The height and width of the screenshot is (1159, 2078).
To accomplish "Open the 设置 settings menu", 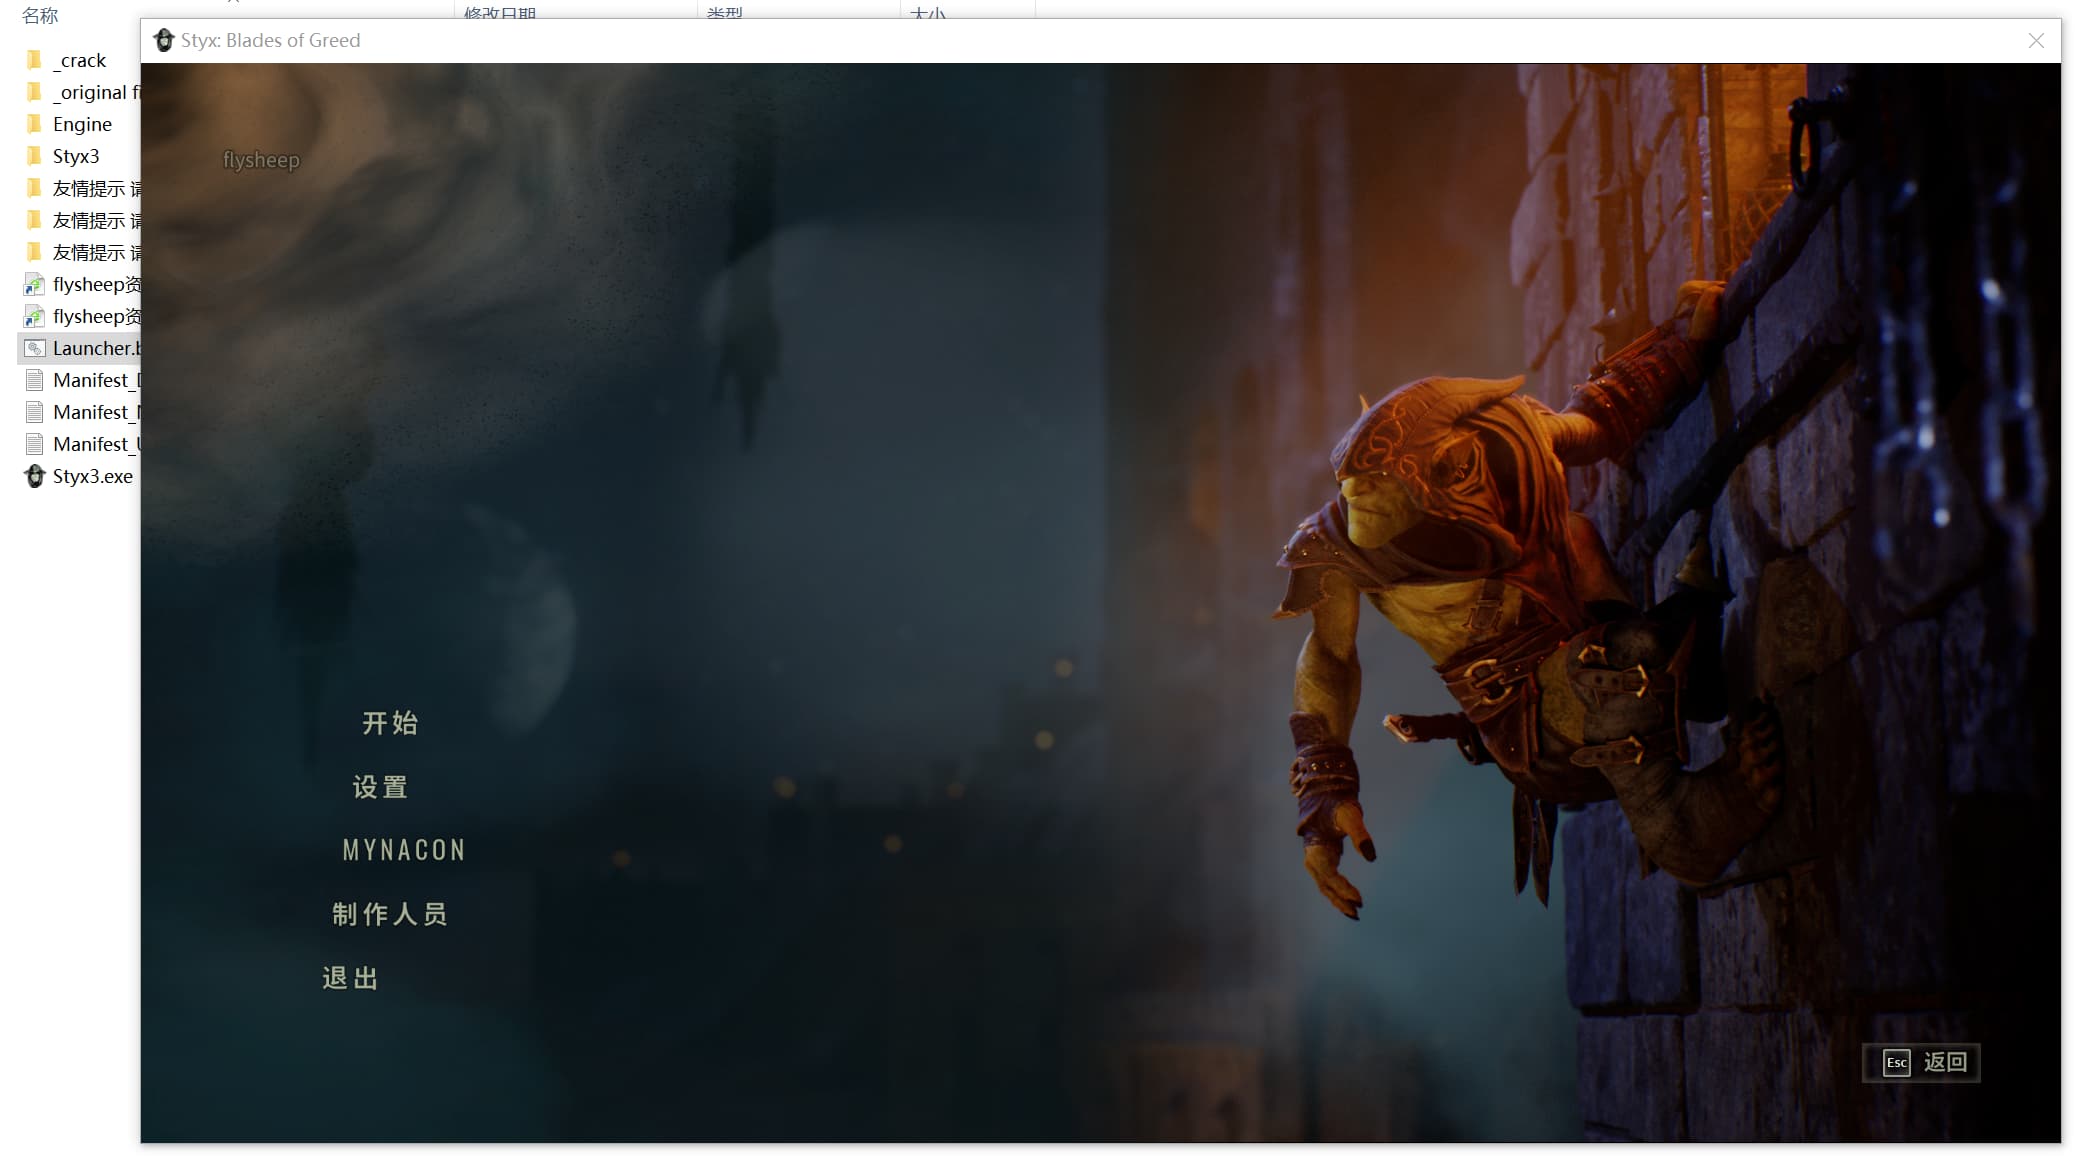I will tap(380, 787).
